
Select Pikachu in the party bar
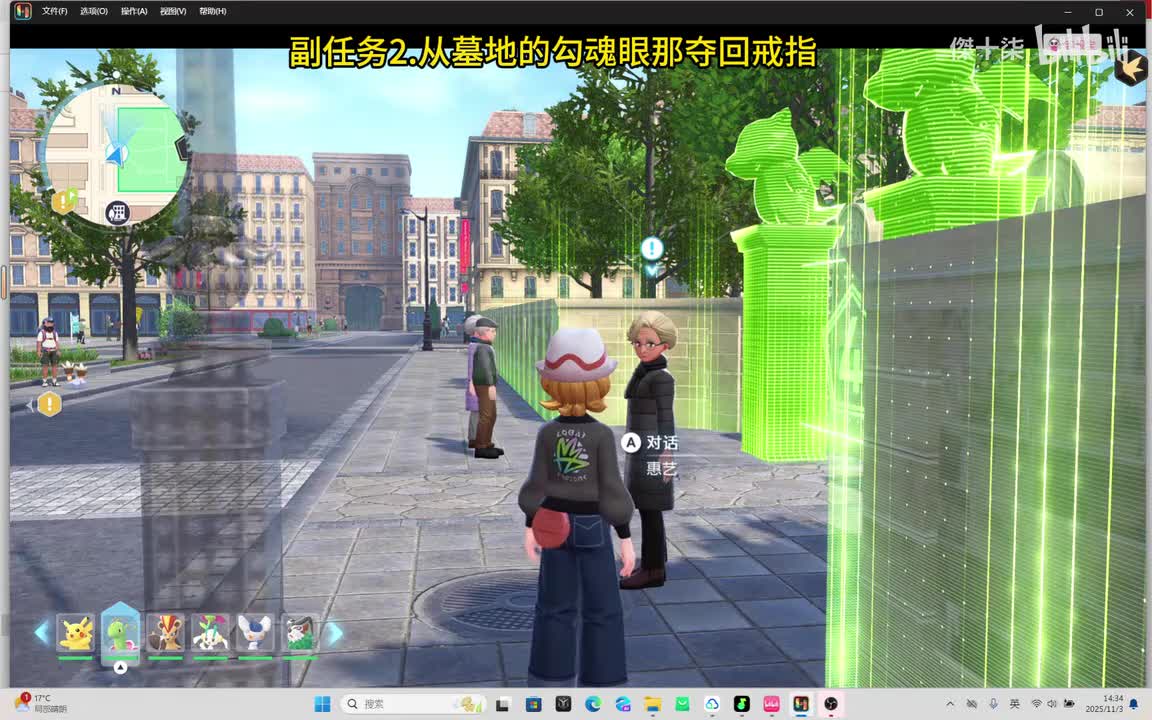76,633
